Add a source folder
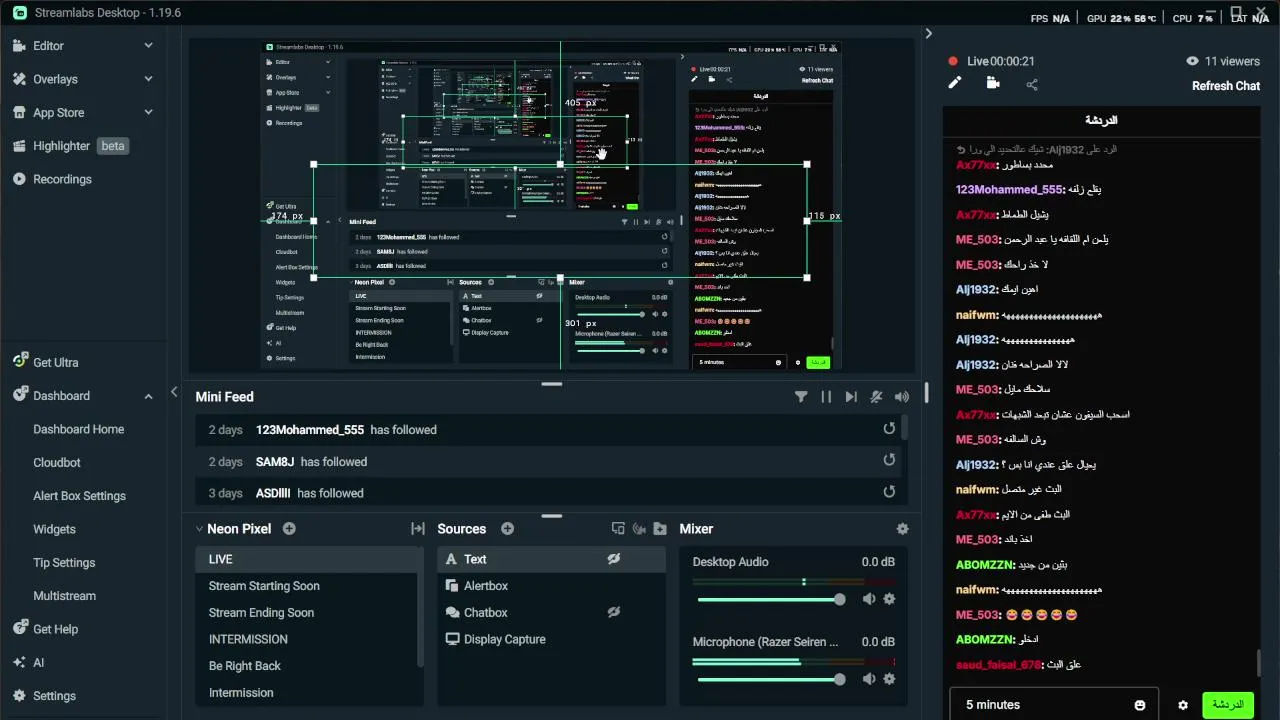Screen dimensions: 1280x720 [660, 529]
